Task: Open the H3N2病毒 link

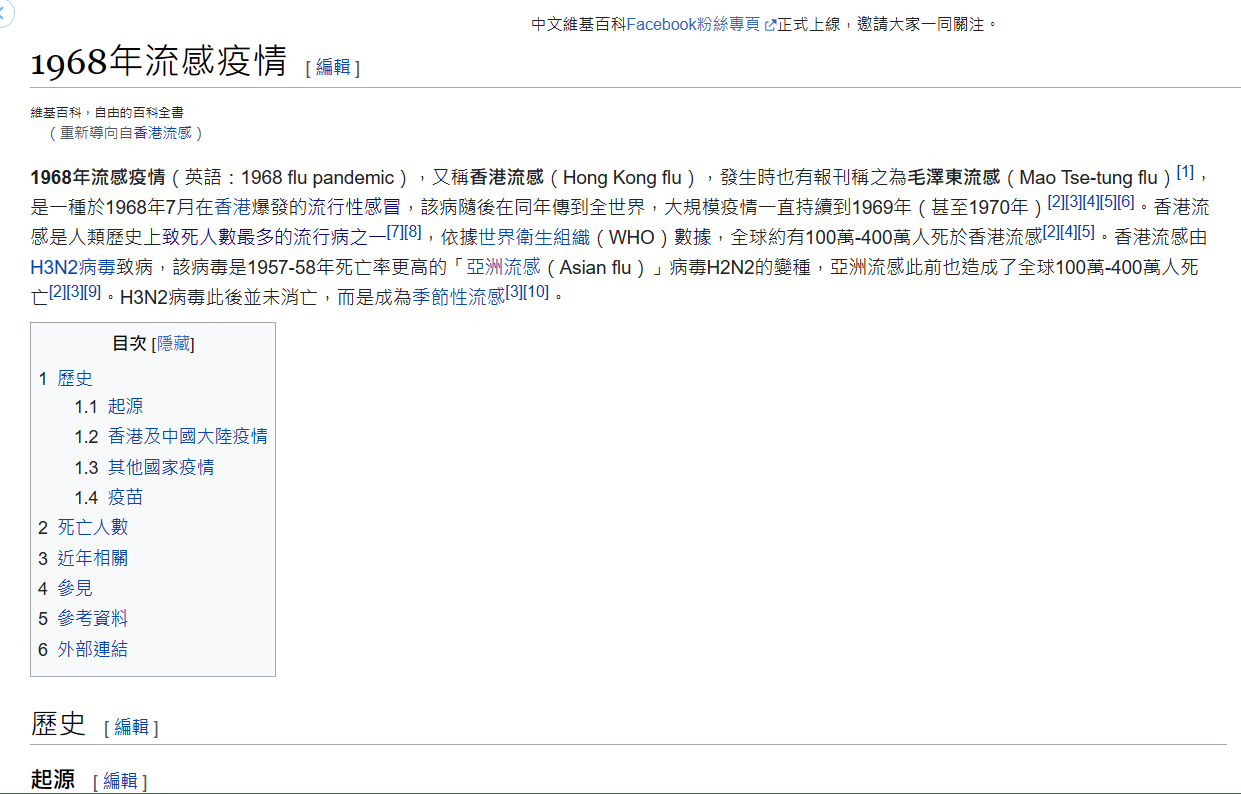Action: pos(72,267)
